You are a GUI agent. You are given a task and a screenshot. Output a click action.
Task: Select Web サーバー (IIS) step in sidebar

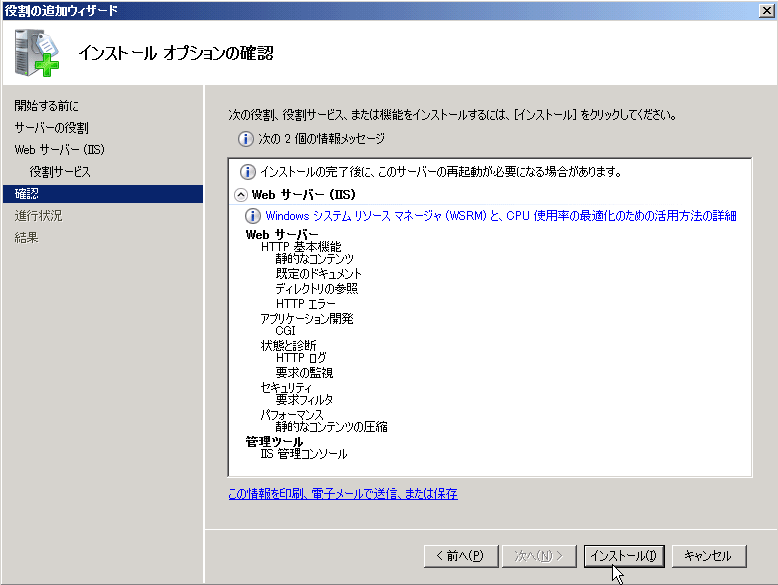pos(60,150)
